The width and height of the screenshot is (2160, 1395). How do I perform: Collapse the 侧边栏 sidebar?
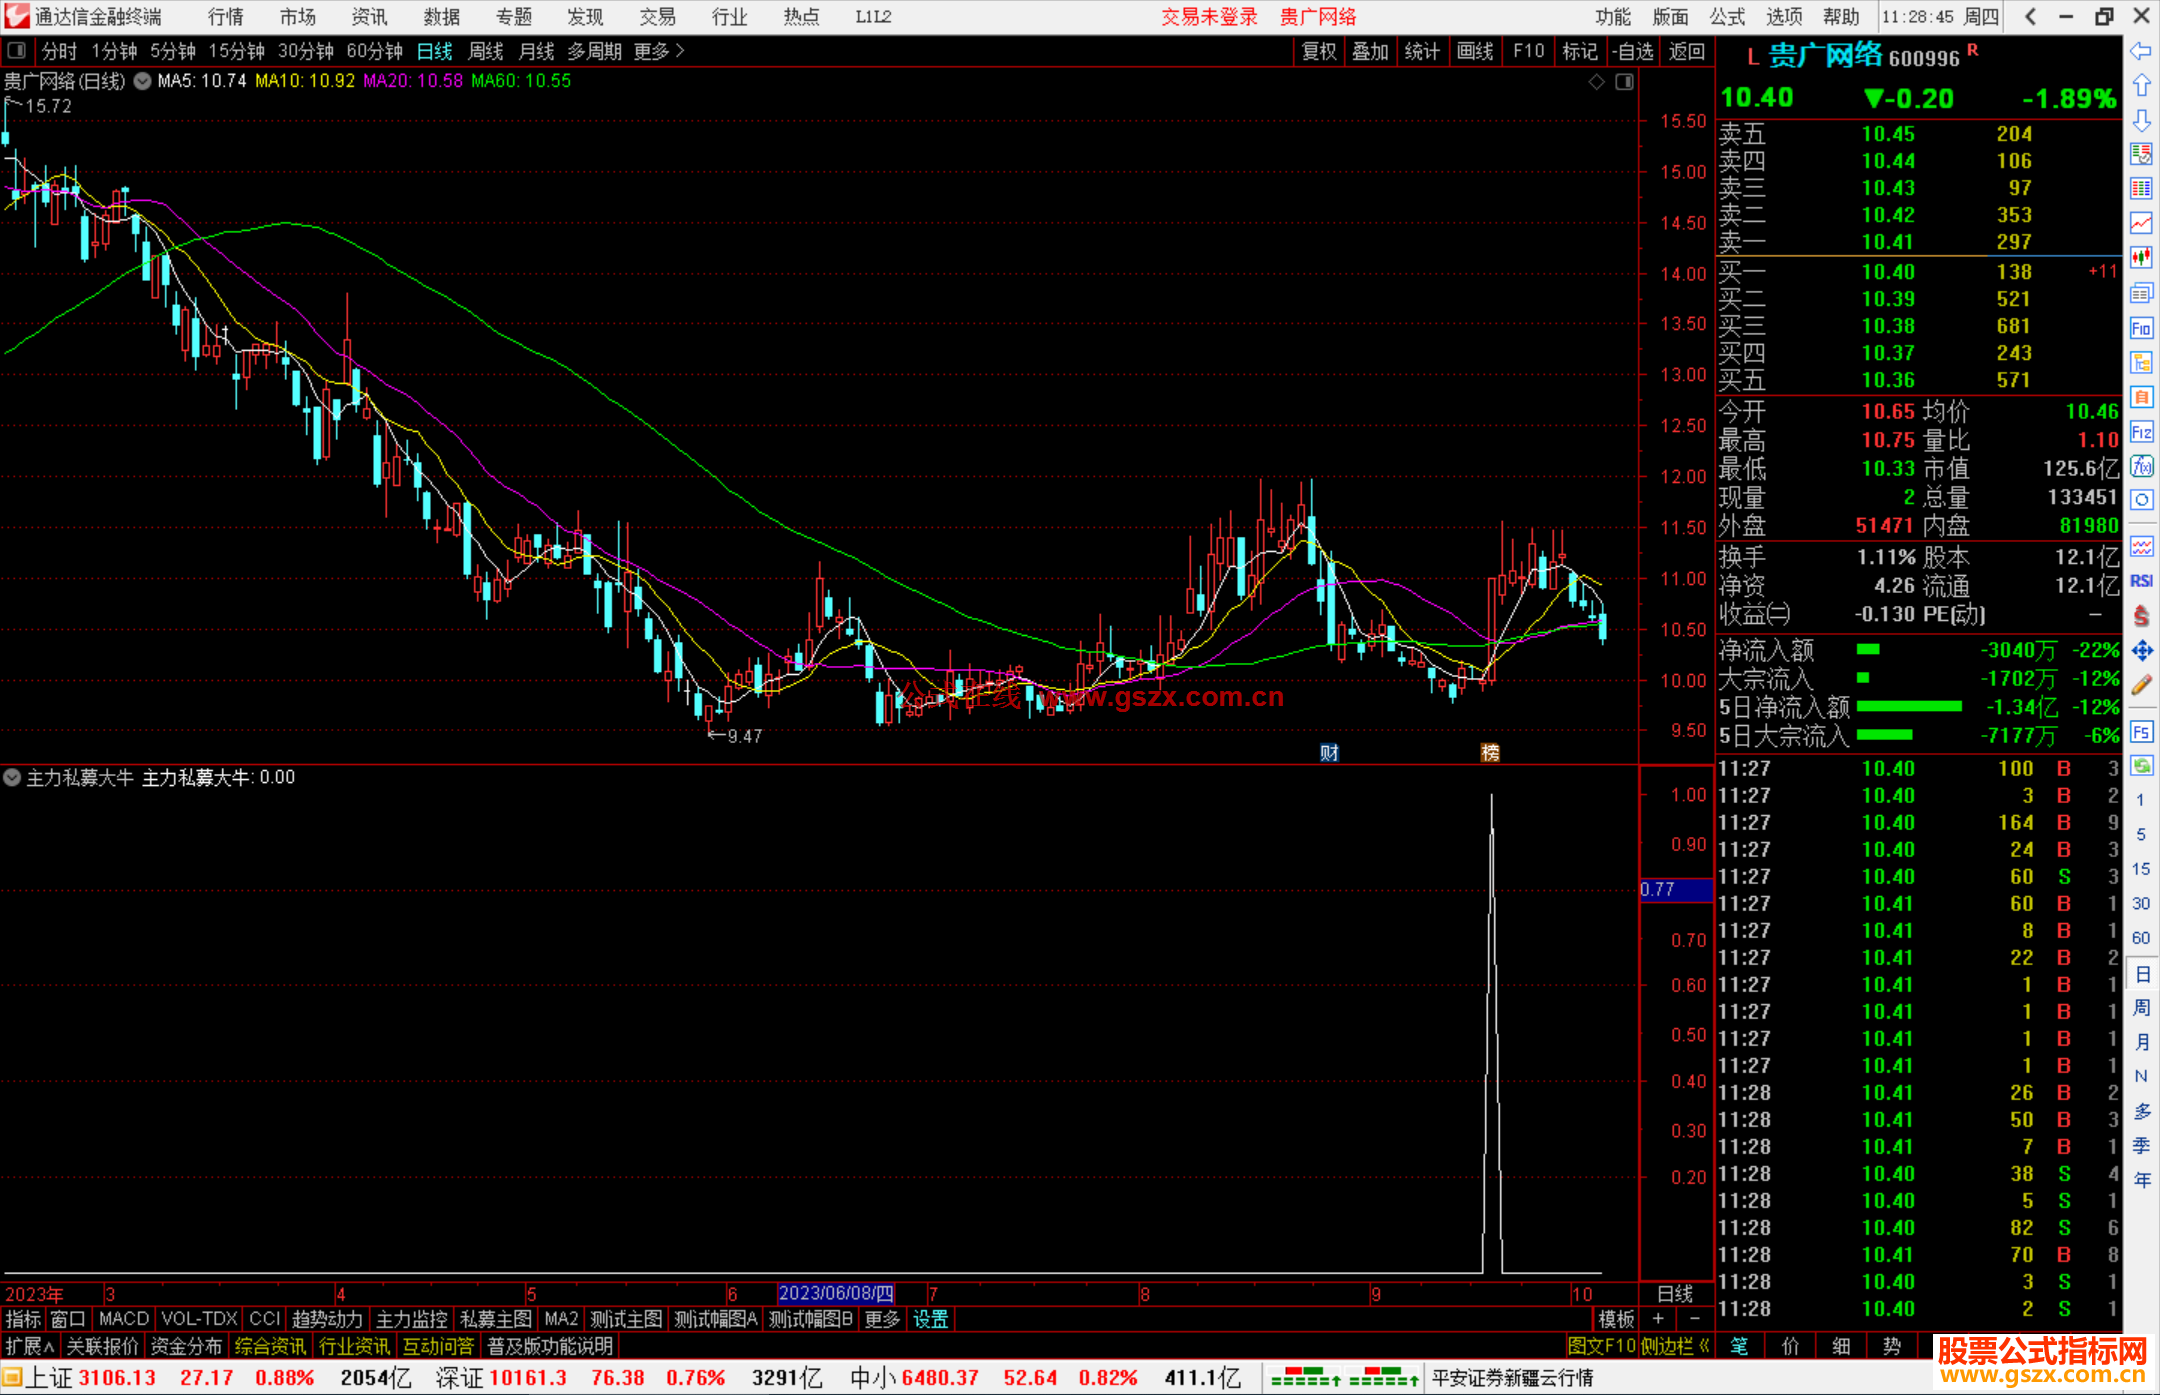(1675, 1346)
